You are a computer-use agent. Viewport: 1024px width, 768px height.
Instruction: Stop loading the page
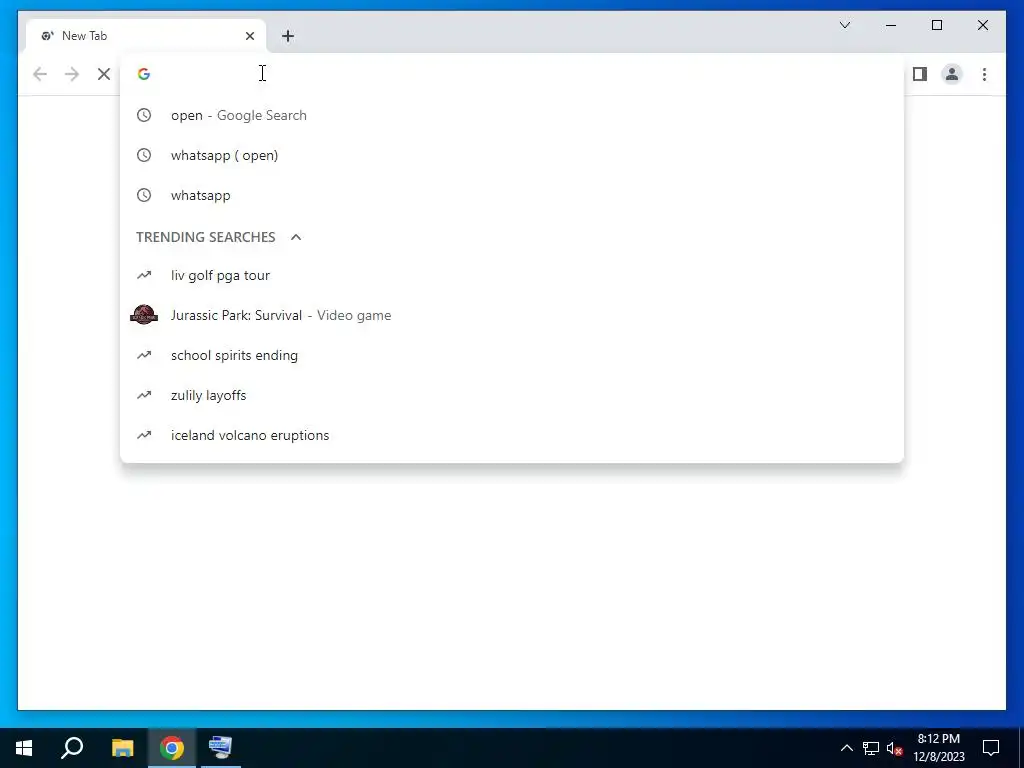pyautogui.click(x=104, y=74)
